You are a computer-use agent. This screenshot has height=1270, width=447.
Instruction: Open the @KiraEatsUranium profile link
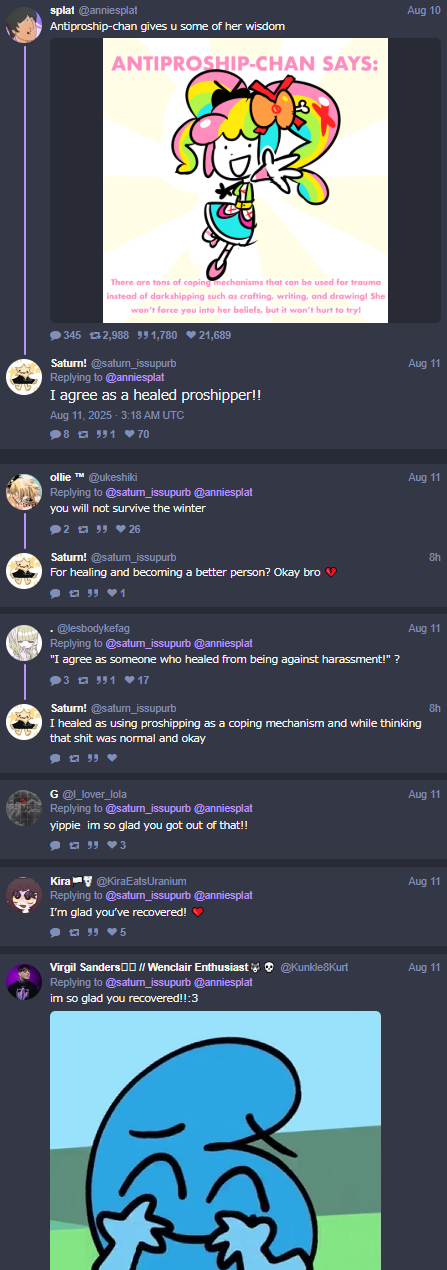[x=141, y=881]
